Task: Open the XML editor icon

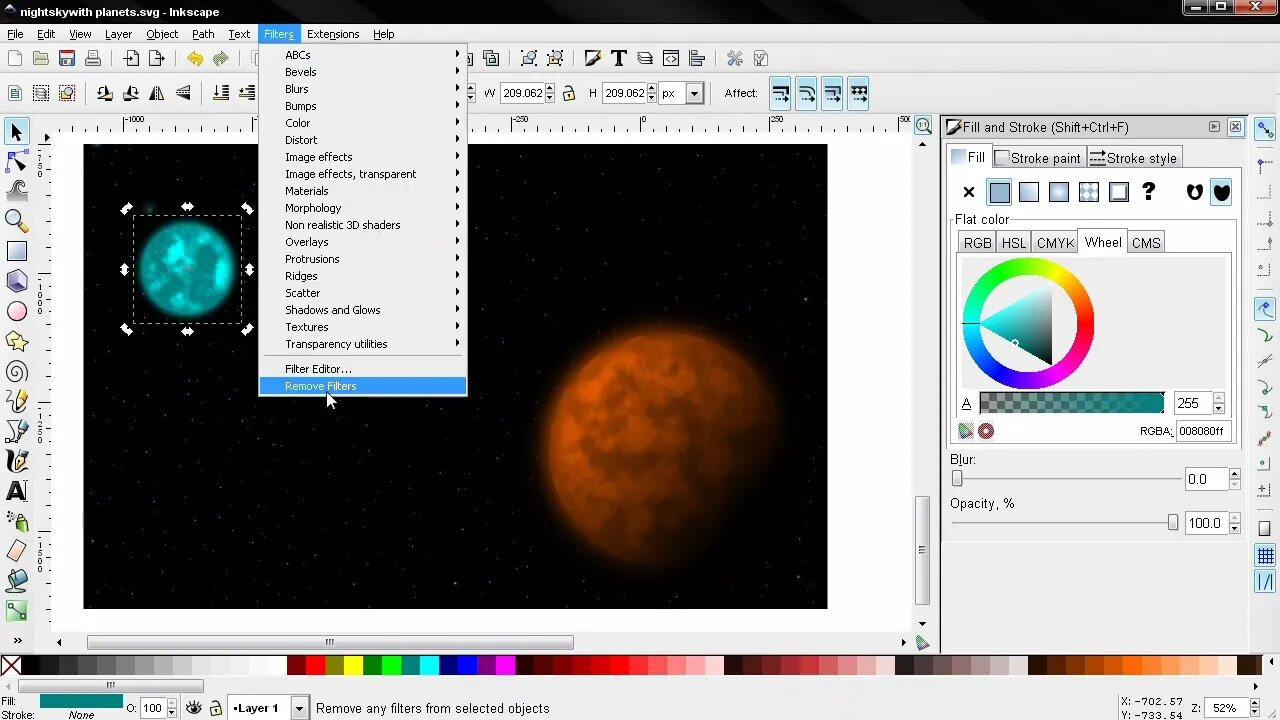Action: 671,59
